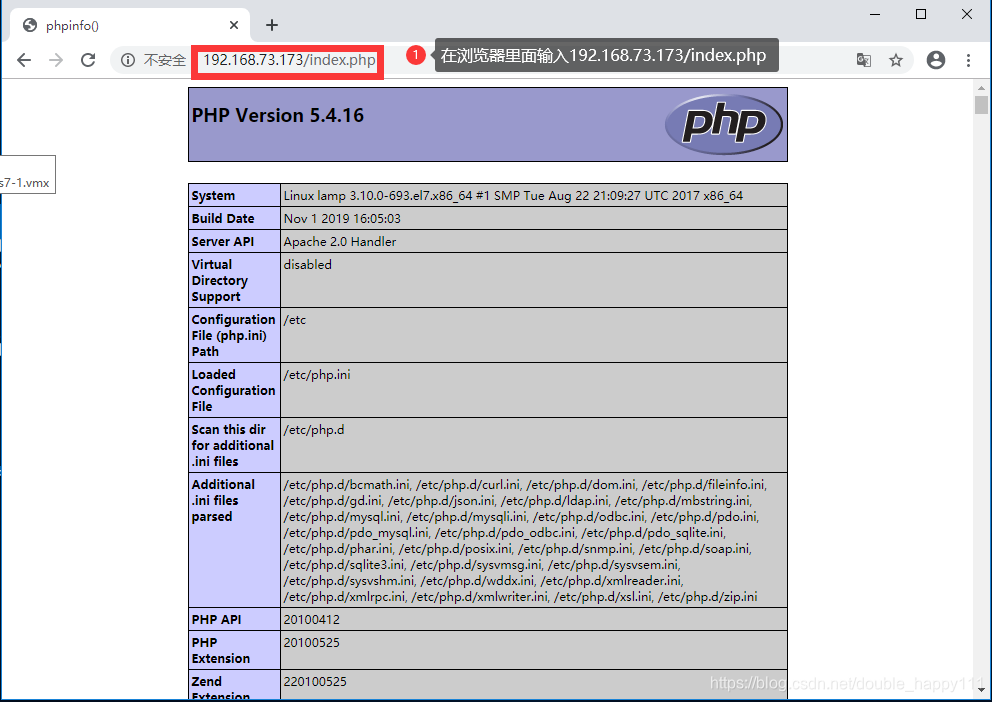The image size is (992, 702).
Task: Click 'Scan this dir for additional .ini files' label
Action: [233, 445]
